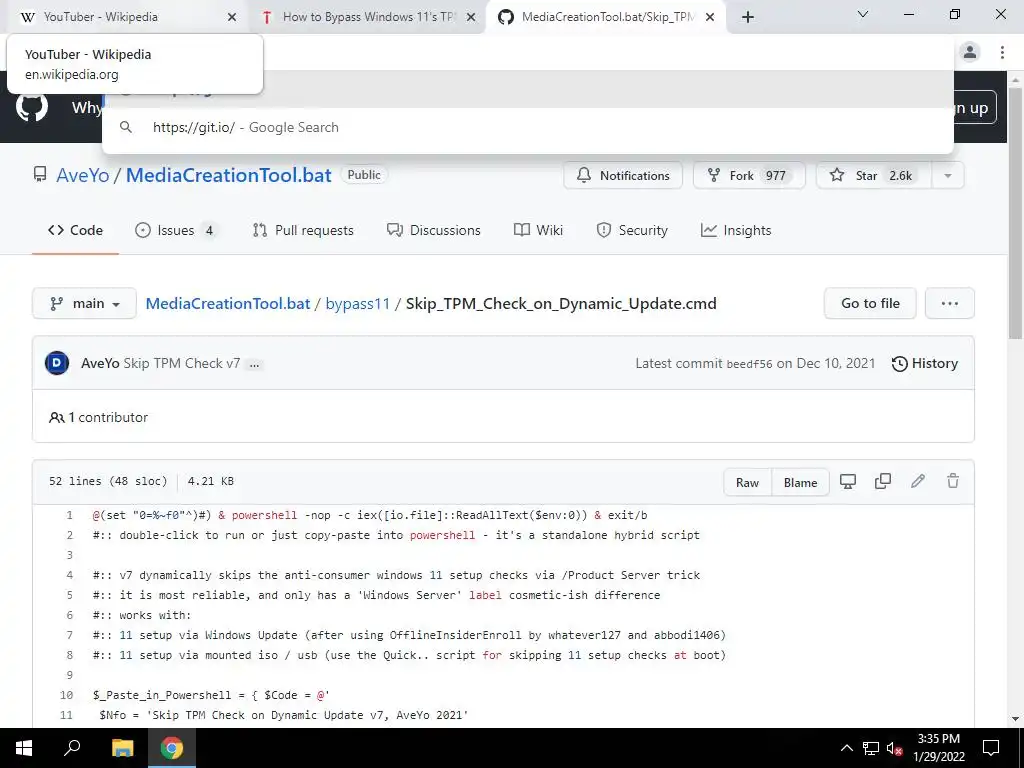The image size is (1024, 768).
Task: Click the GitHub octocat logo
Action: [x=31, y=107]
